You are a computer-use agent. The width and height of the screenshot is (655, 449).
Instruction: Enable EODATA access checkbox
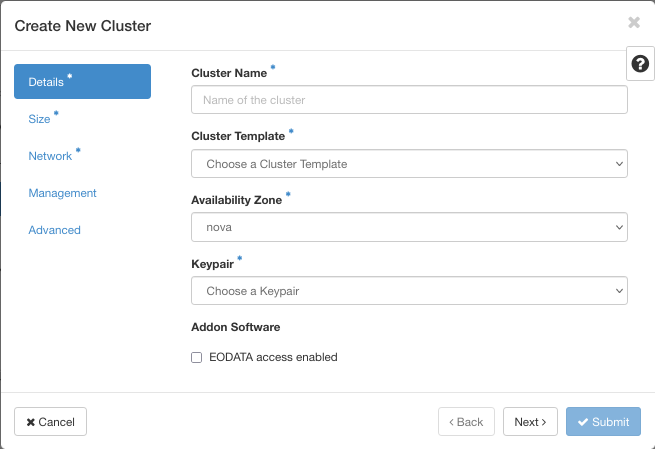pyautogui.click(x=197, y=357)
